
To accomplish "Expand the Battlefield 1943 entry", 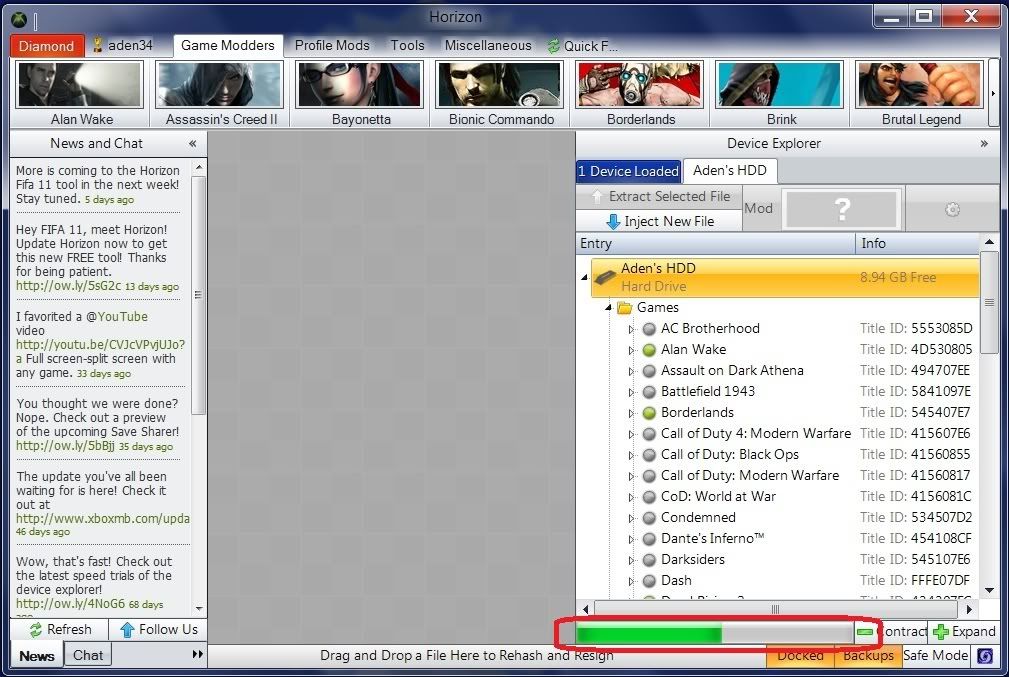I will (631, 393).
